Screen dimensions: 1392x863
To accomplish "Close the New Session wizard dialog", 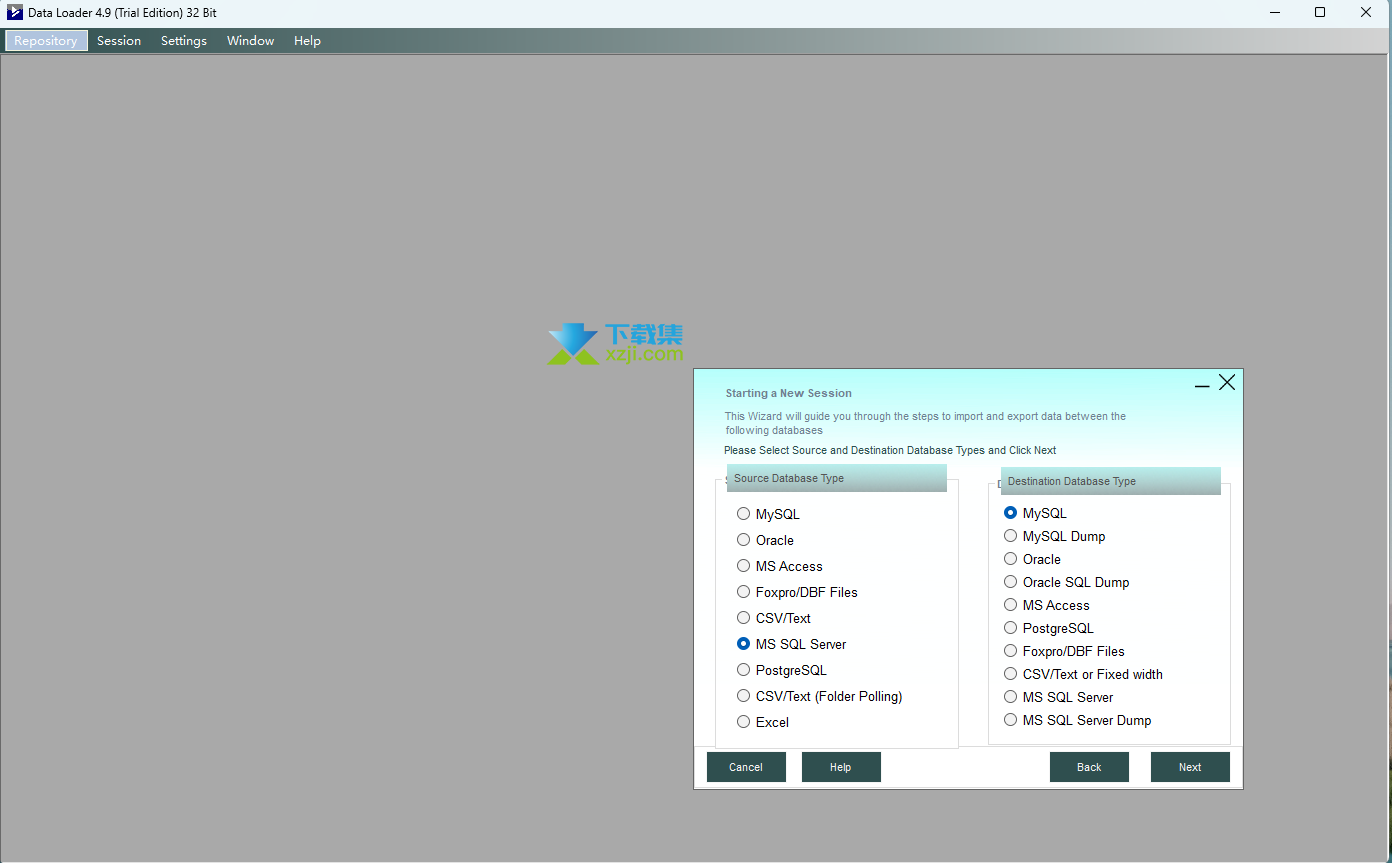I will tap(1227, 383).
